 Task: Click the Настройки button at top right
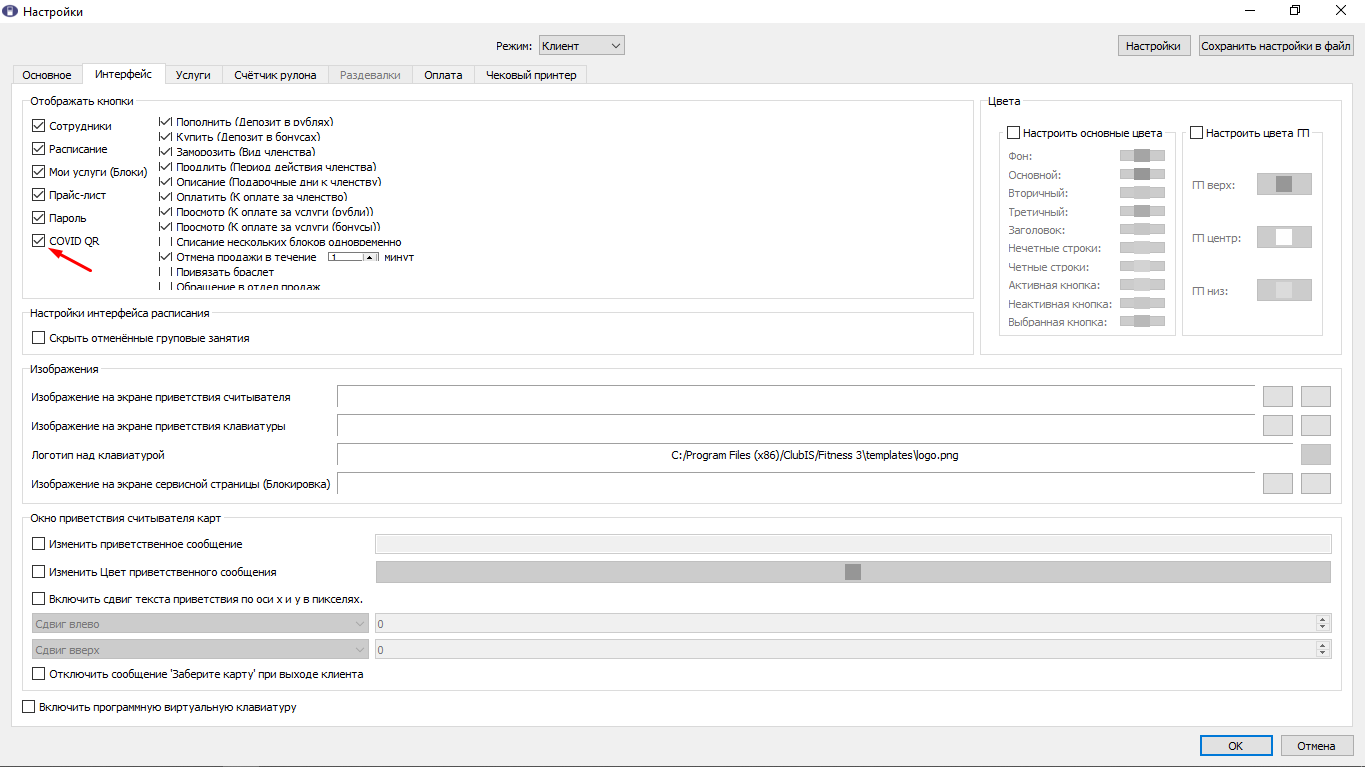click(1154, 46)
